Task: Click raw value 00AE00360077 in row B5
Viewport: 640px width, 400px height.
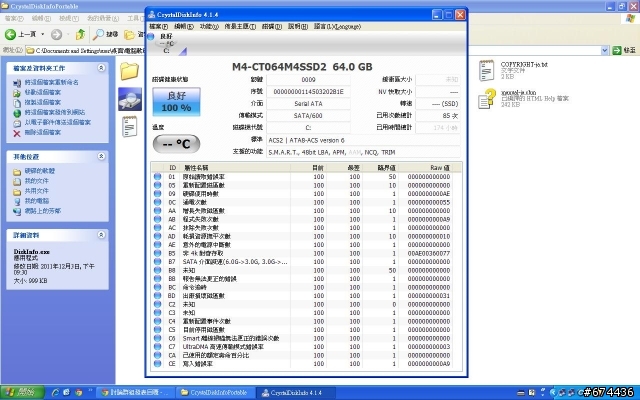Action: click(429, 253)
